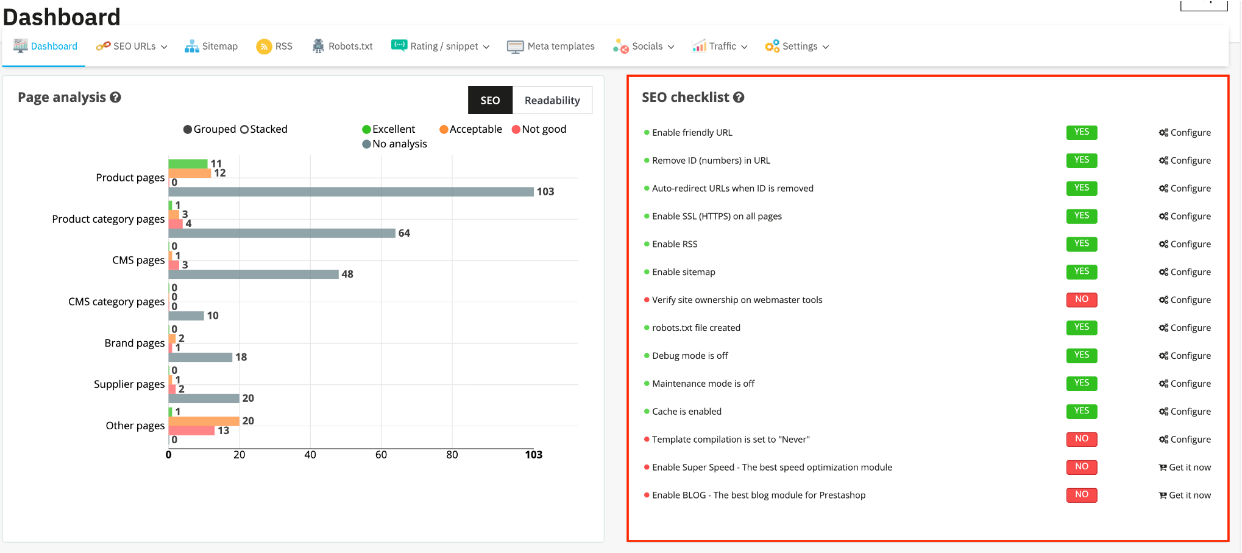
Task: Open the Robots.txt tab
Action: click(342, 46)
